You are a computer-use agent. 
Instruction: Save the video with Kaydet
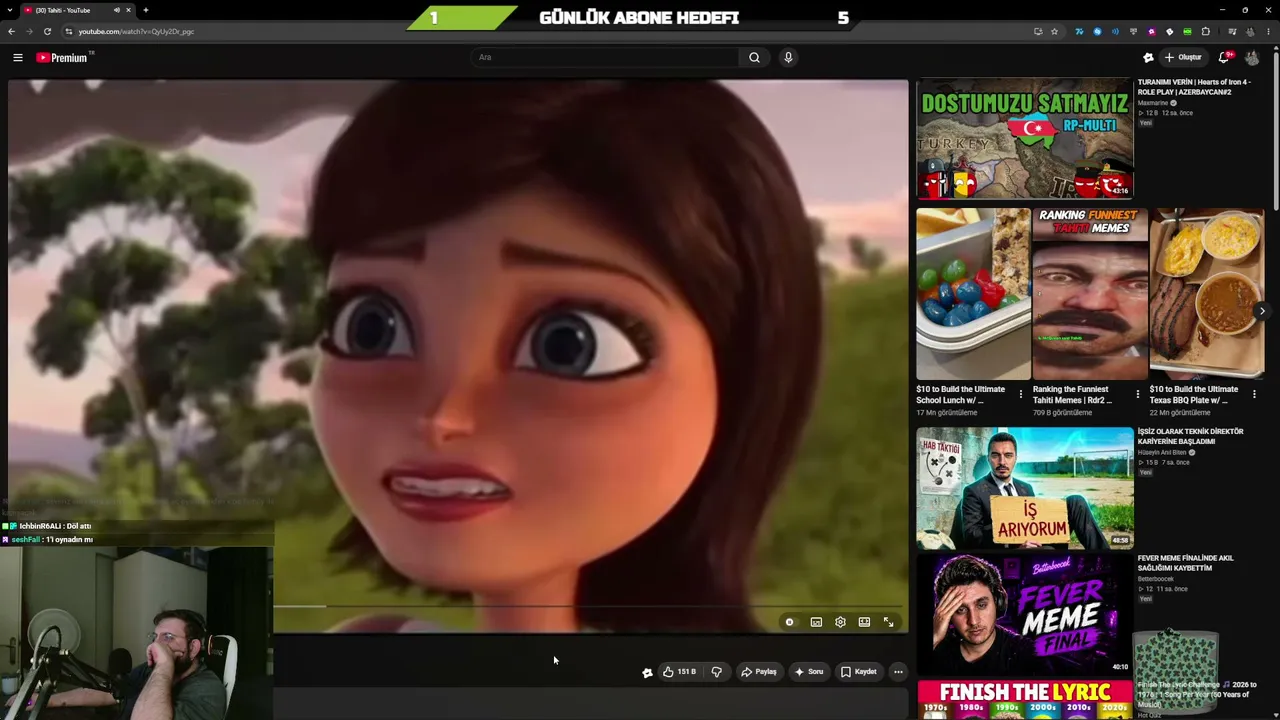coord(859,672)
